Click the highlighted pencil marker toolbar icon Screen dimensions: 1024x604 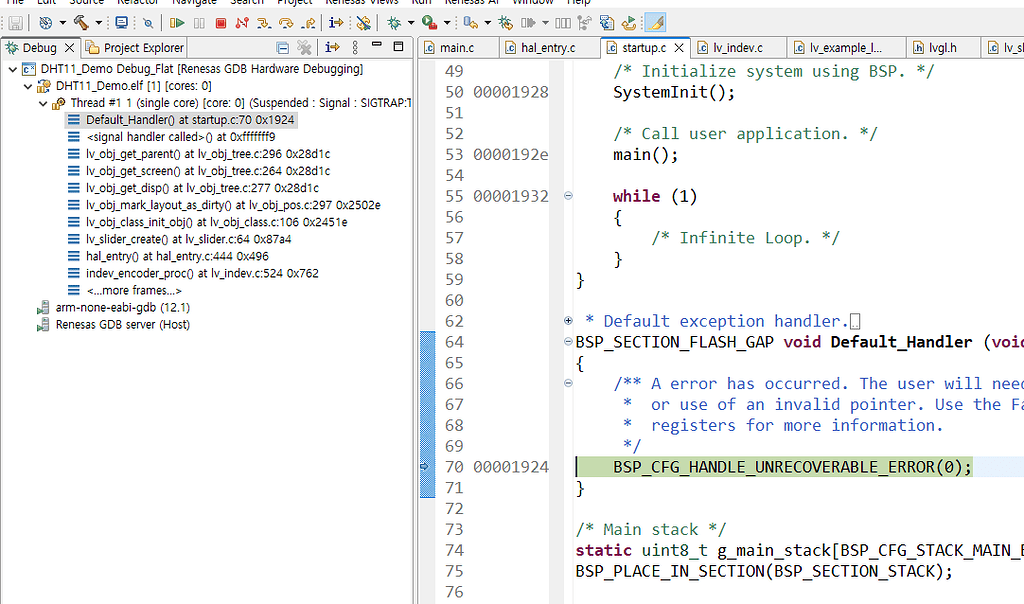[655, 23]
